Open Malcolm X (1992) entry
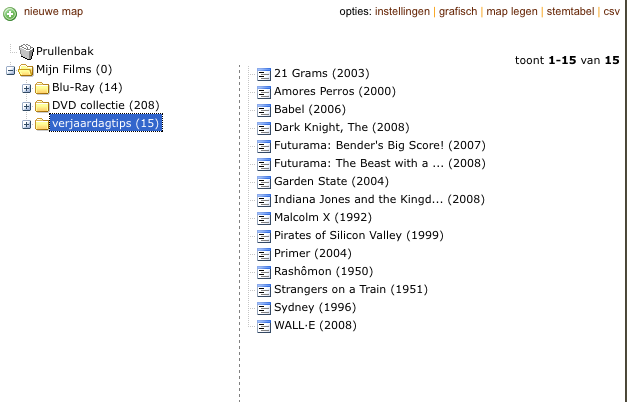Image resolution: width=627 pixels, height=402 pixels. pos(323,217)
